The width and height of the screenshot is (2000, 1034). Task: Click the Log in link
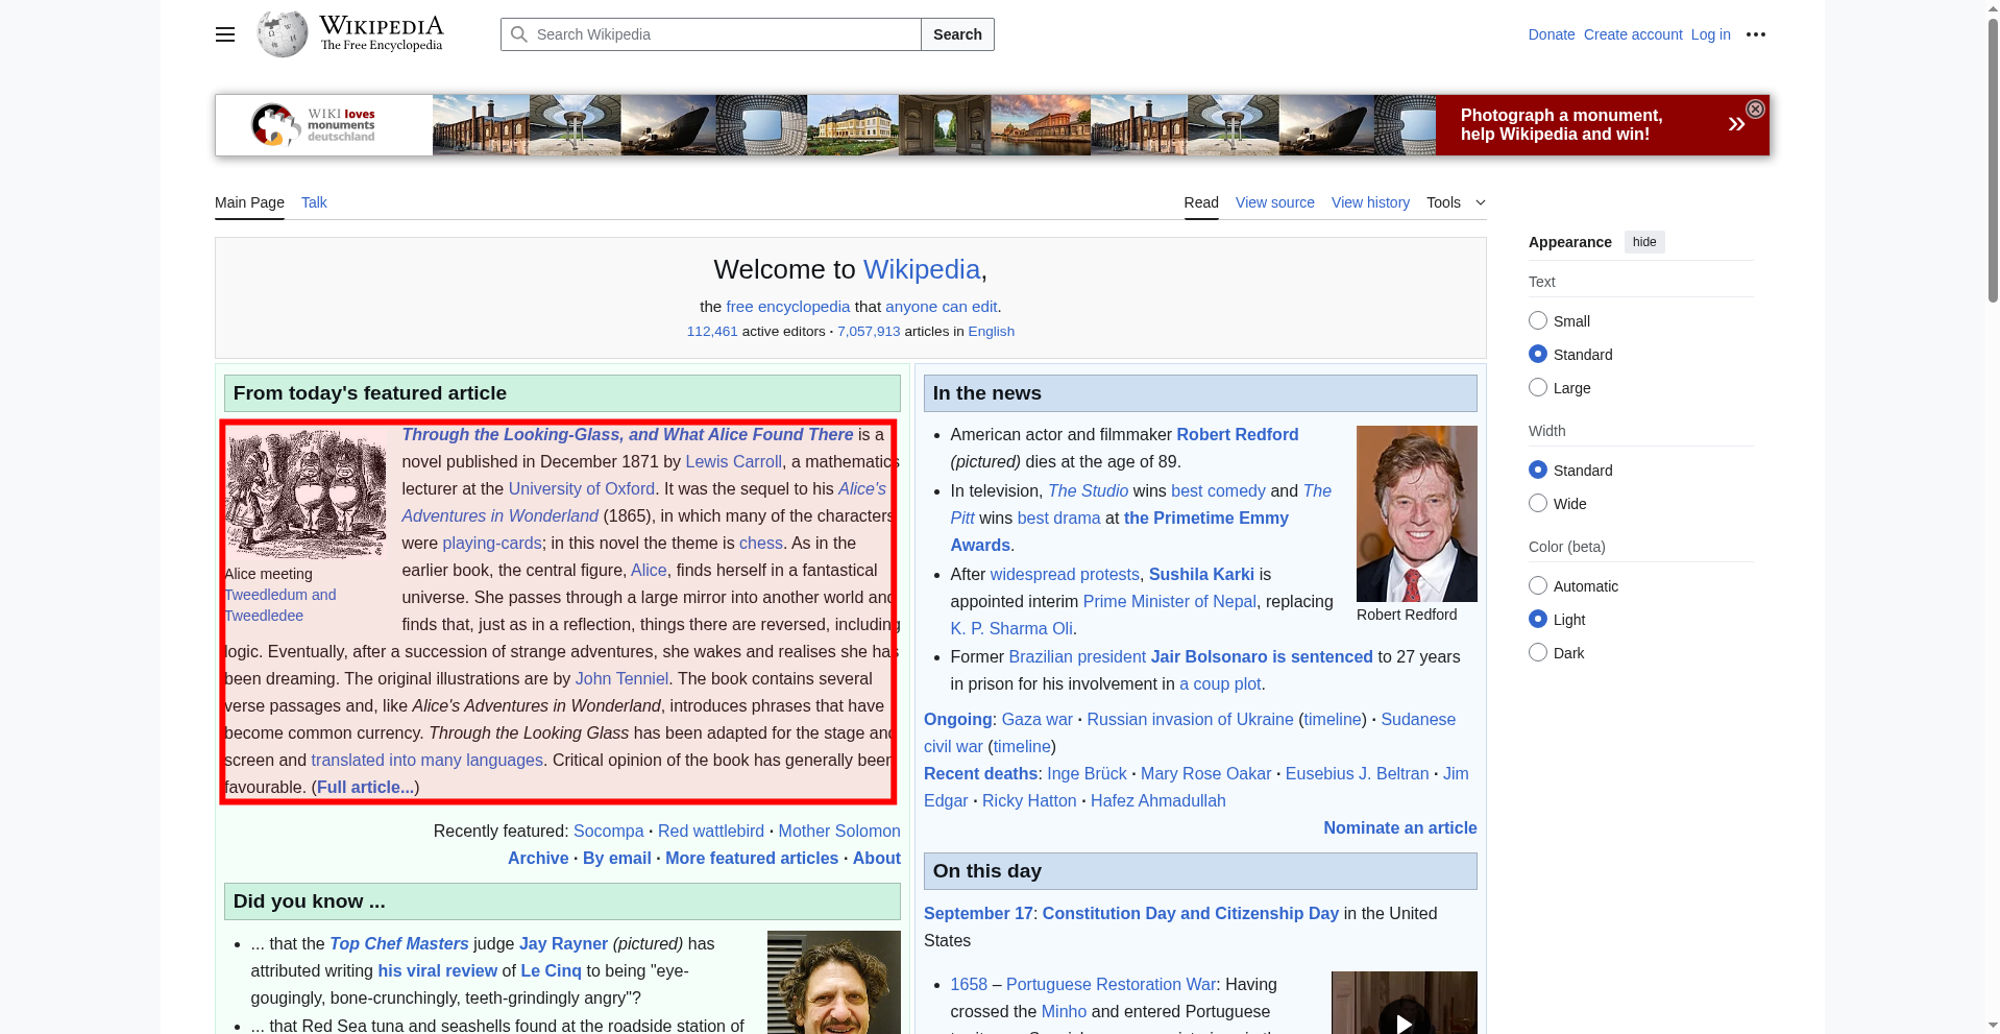[x=1710, y=34]
